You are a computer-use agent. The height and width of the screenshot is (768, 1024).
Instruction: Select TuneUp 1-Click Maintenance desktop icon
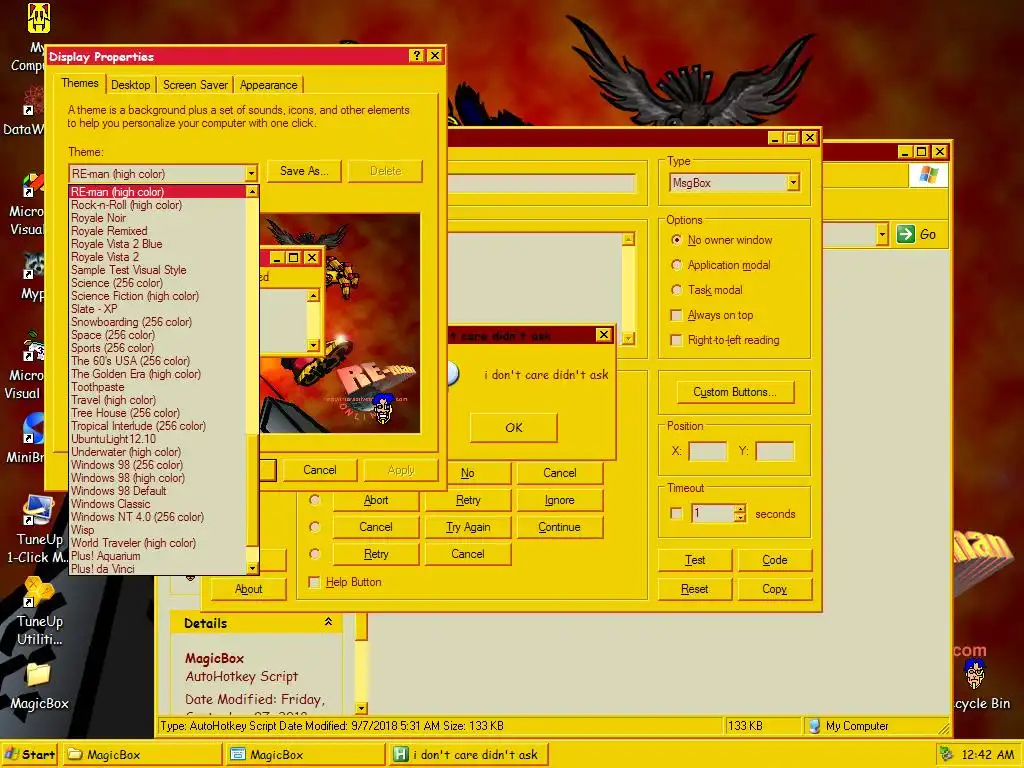(x=37, y=528)
